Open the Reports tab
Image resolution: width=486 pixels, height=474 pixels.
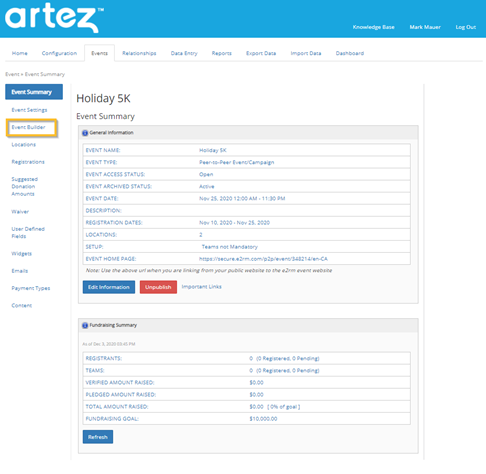click(222, 53)
